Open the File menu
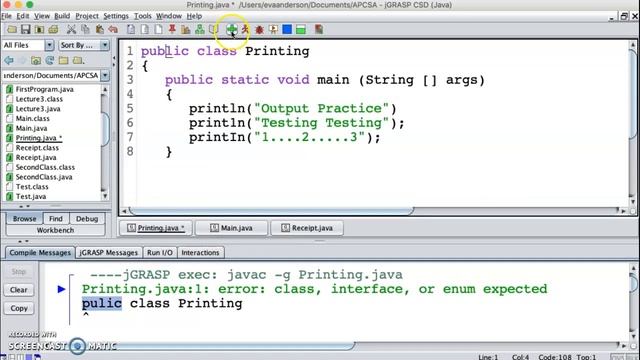The image size is (640, 360). point(7,16)
